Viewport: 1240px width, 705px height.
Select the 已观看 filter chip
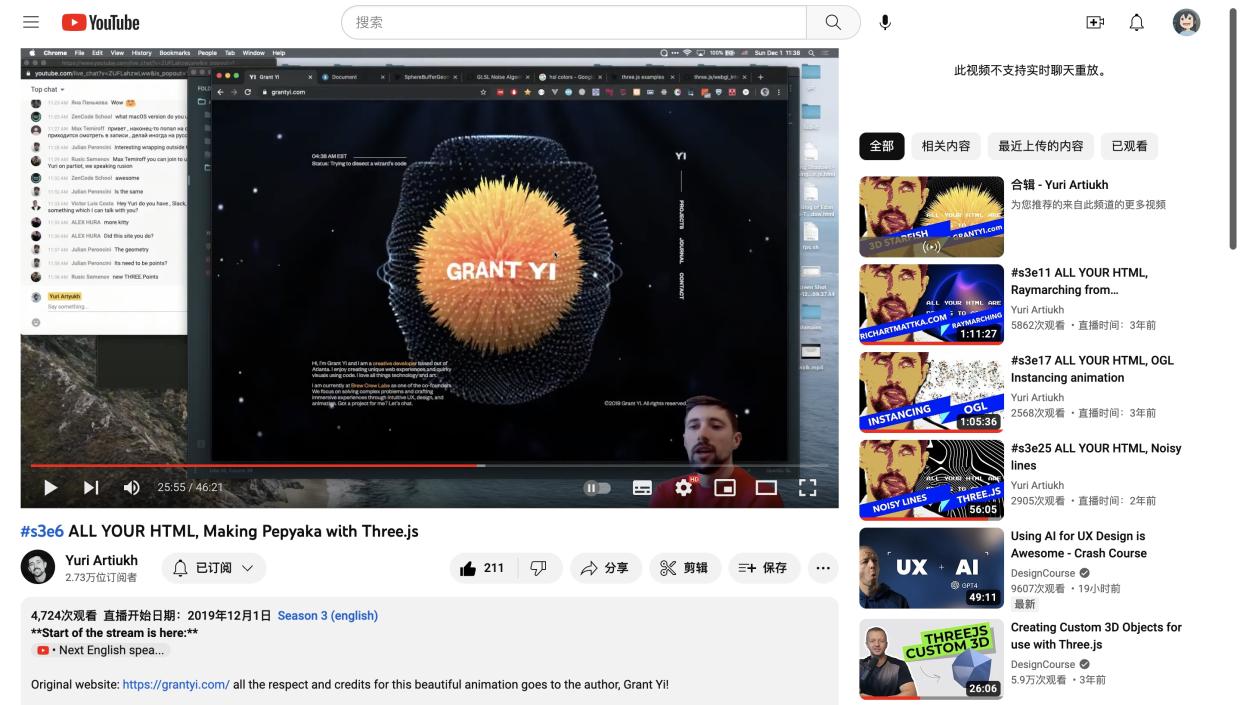[1130, 146]
